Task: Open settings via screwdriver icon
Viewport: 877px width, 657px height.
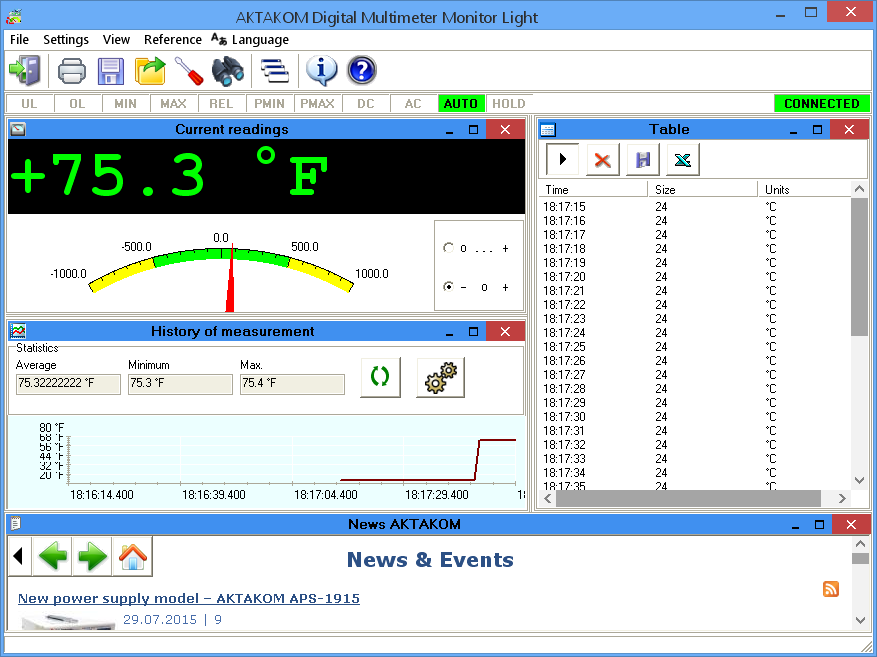Action: click(x=189, y=70)
